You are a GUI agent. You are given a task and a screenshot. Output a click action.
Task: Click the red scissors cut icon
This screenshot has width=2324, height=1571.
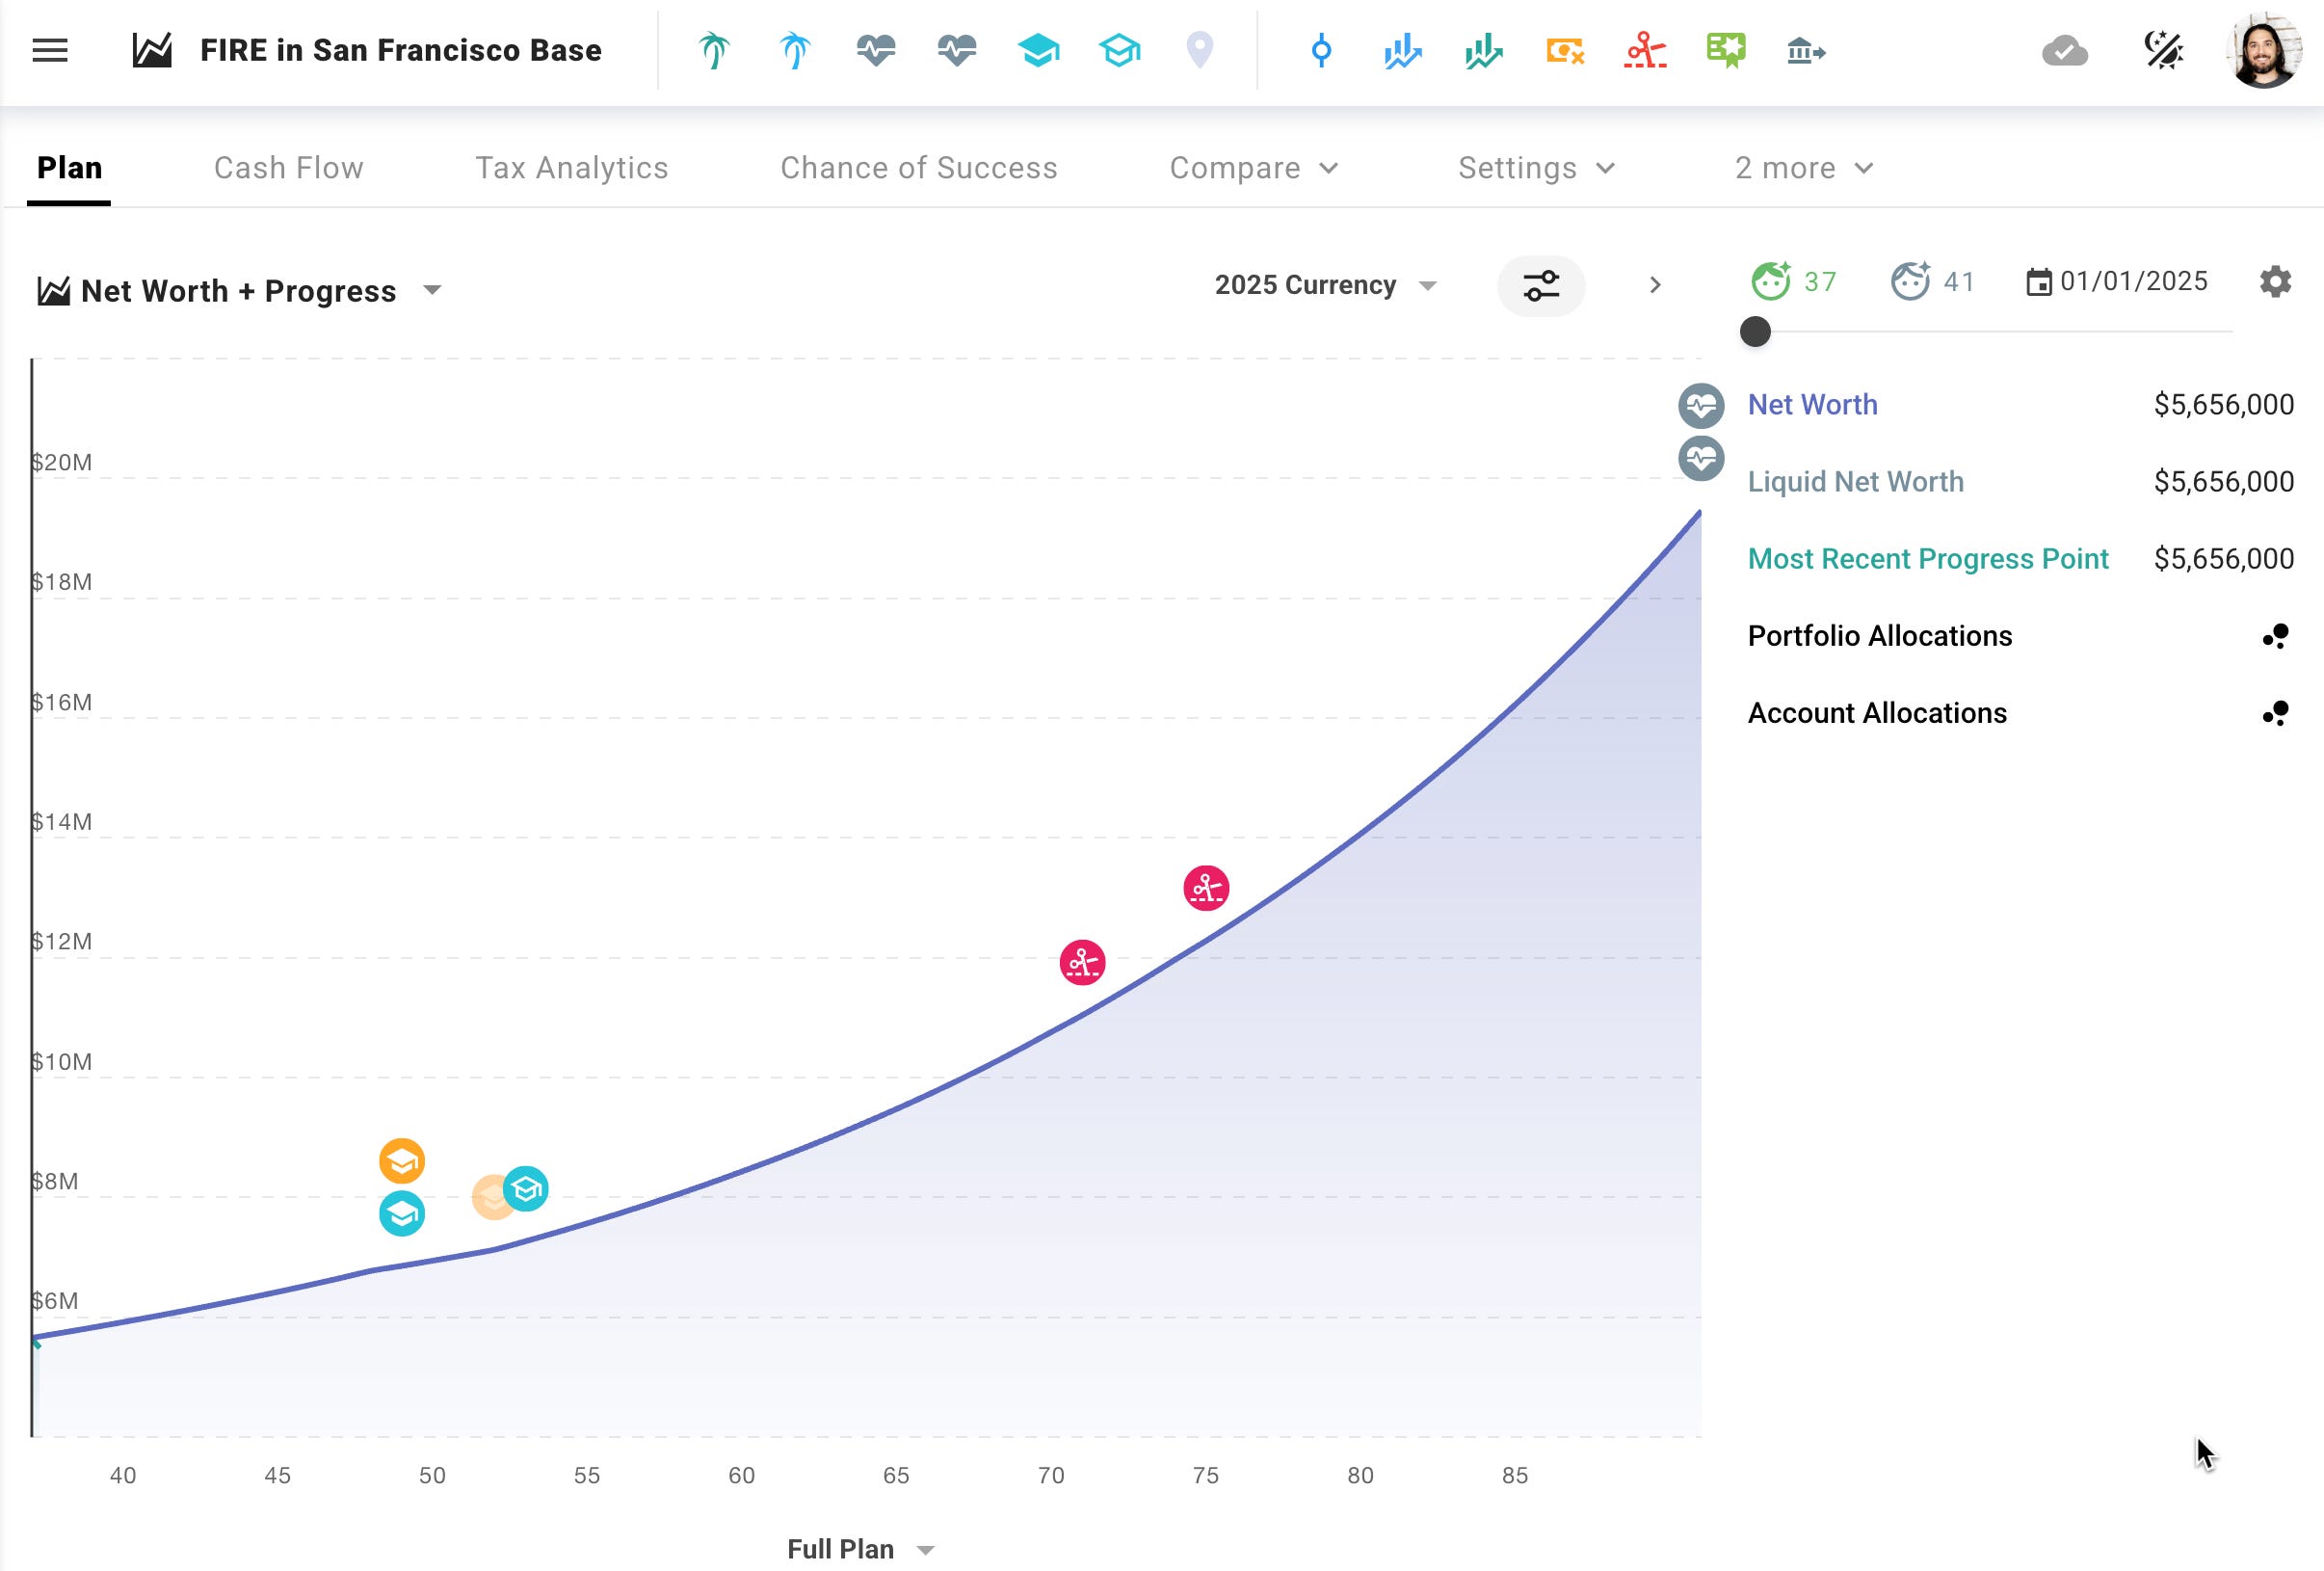tap(1645, 50)
